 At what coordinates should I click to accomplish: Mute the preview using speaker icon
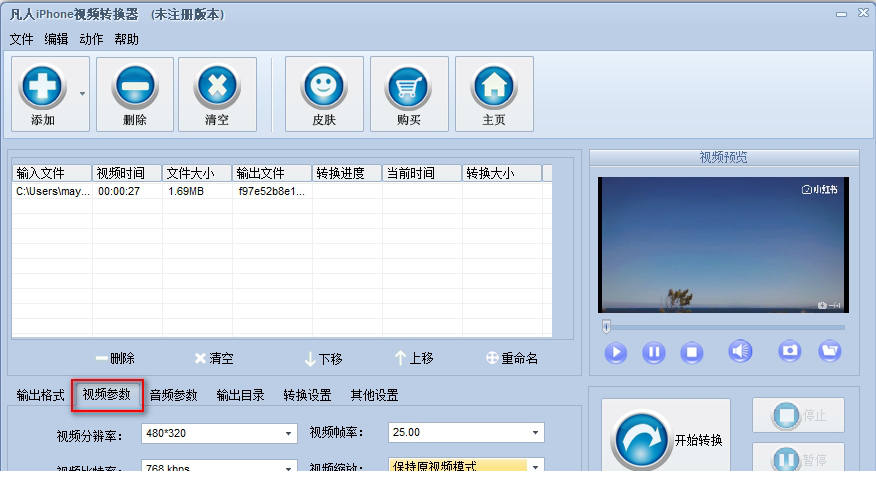[x=740, y=351]
